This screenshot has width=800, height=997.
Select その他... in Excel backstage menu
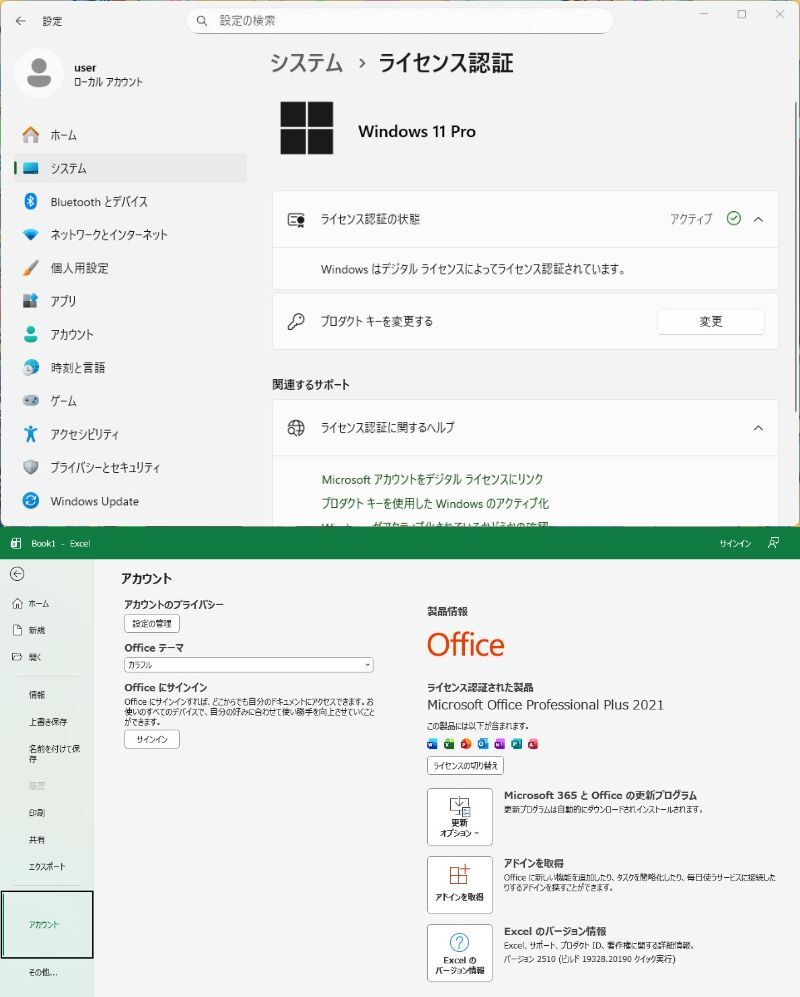pos(47,972)
